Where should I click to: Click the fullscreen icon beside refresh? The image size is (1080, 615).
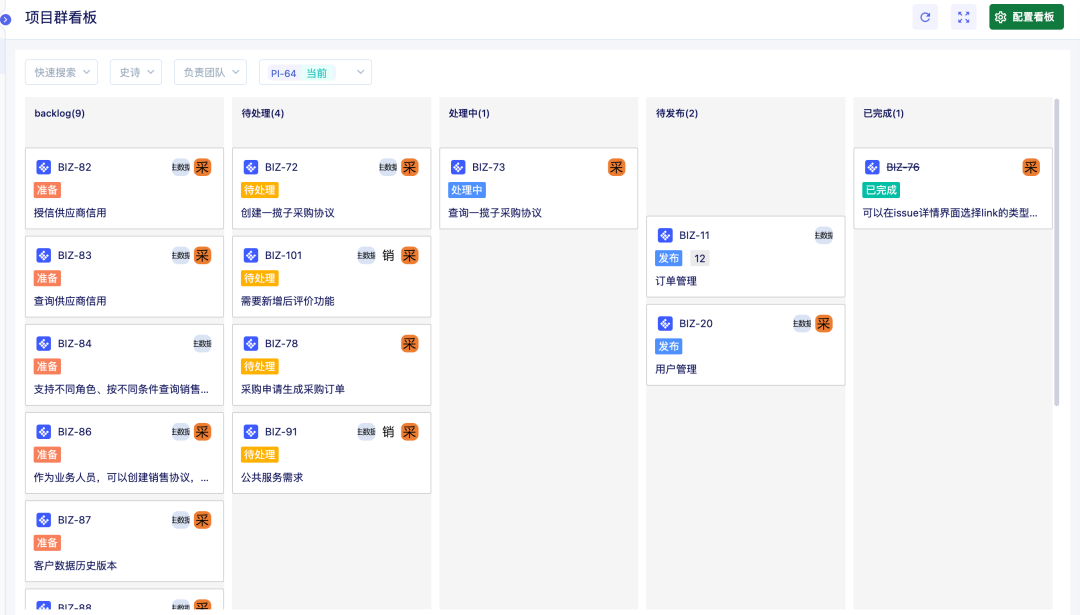[964, 17]
